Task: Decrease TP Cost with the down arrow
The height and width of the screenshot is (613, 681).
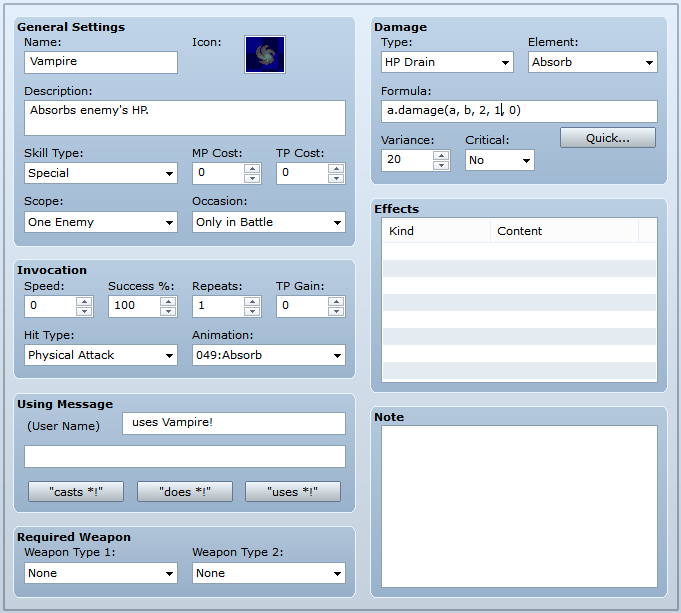Action: pos(336,179)
